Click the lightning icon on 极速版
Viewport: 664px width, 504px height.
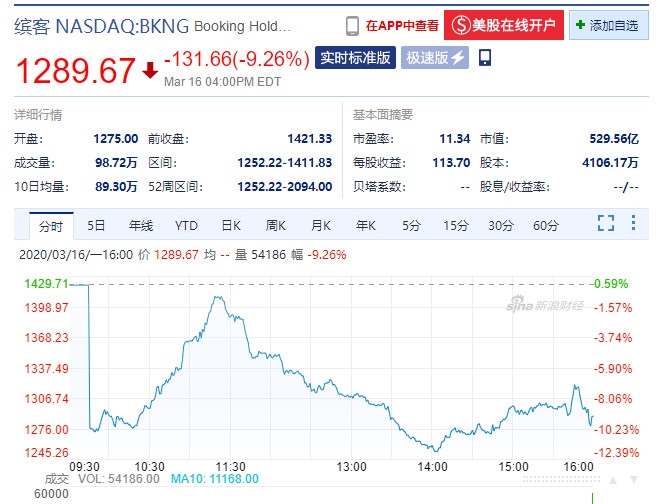[458, 58]
